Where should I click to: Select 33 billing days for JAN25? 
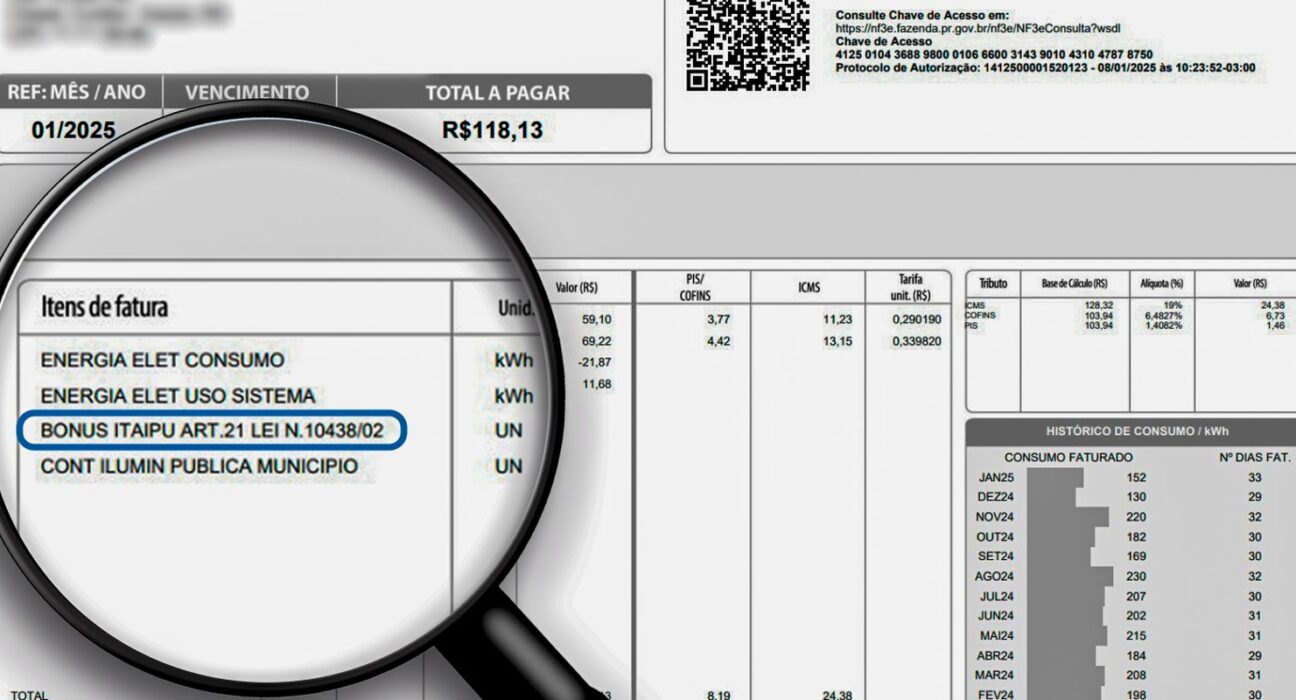click(1254, 478)
